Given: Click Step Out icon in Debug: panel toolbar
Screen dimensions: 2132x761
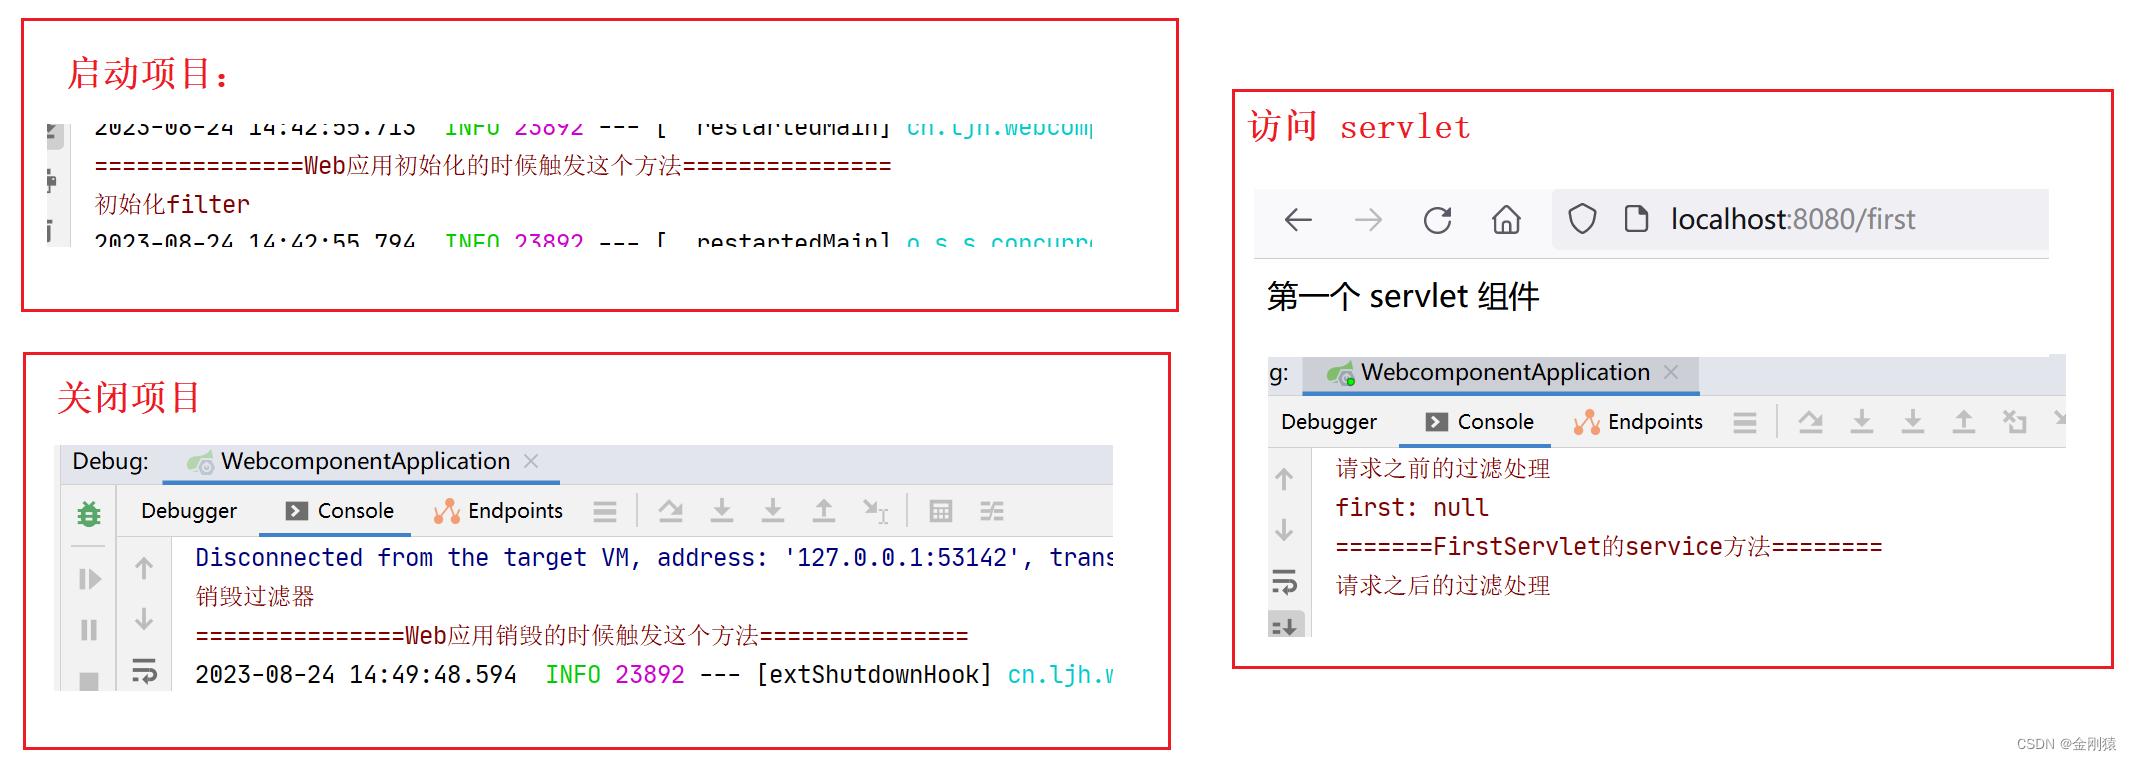Looking at the screenshot, I should (823, 511).
